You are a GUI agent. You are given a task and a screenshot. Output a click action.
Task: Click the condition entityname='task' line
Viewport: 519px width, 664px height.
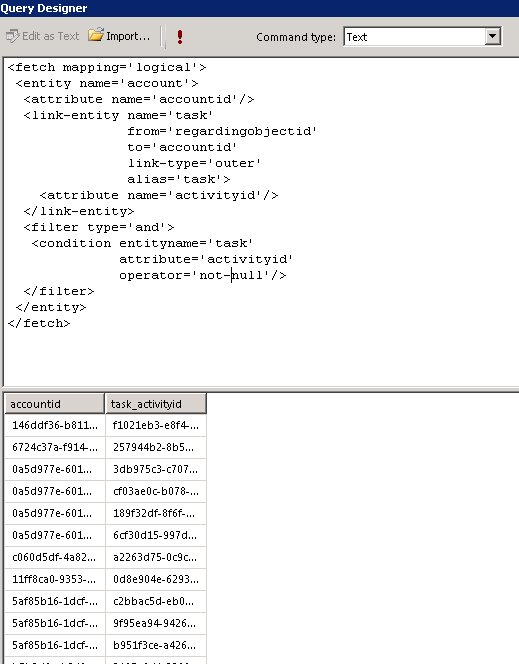(x=142, y=243)
